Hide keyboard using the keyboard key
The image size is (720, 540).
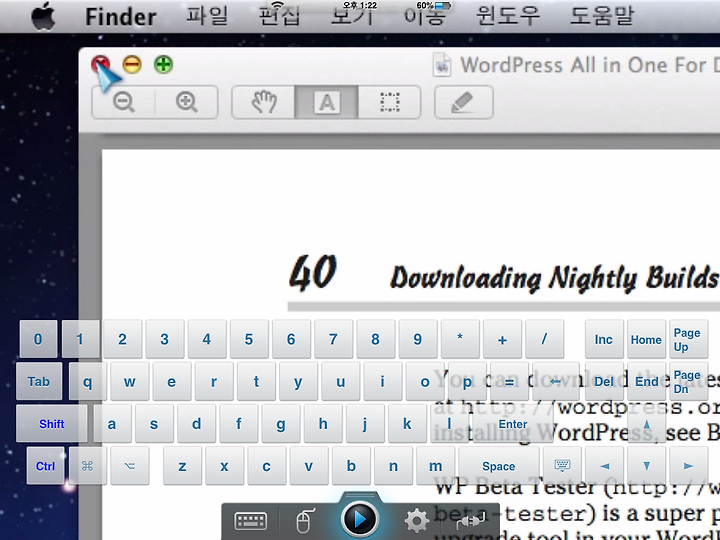click(562, 466)
